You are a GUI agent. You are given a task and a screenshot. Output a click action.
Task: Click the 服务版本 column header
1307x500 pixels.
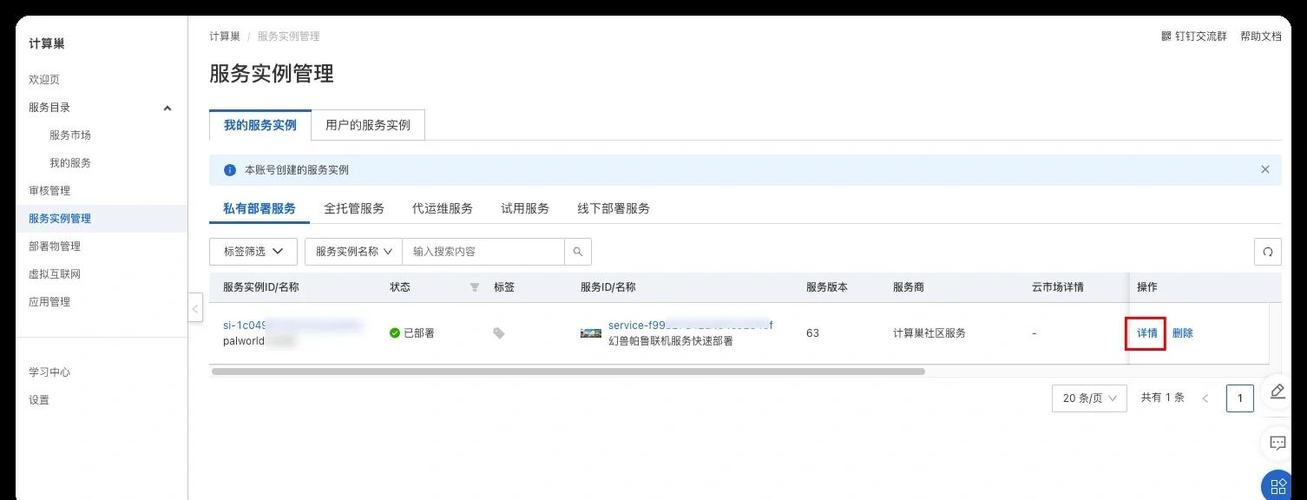coord(827,287)
